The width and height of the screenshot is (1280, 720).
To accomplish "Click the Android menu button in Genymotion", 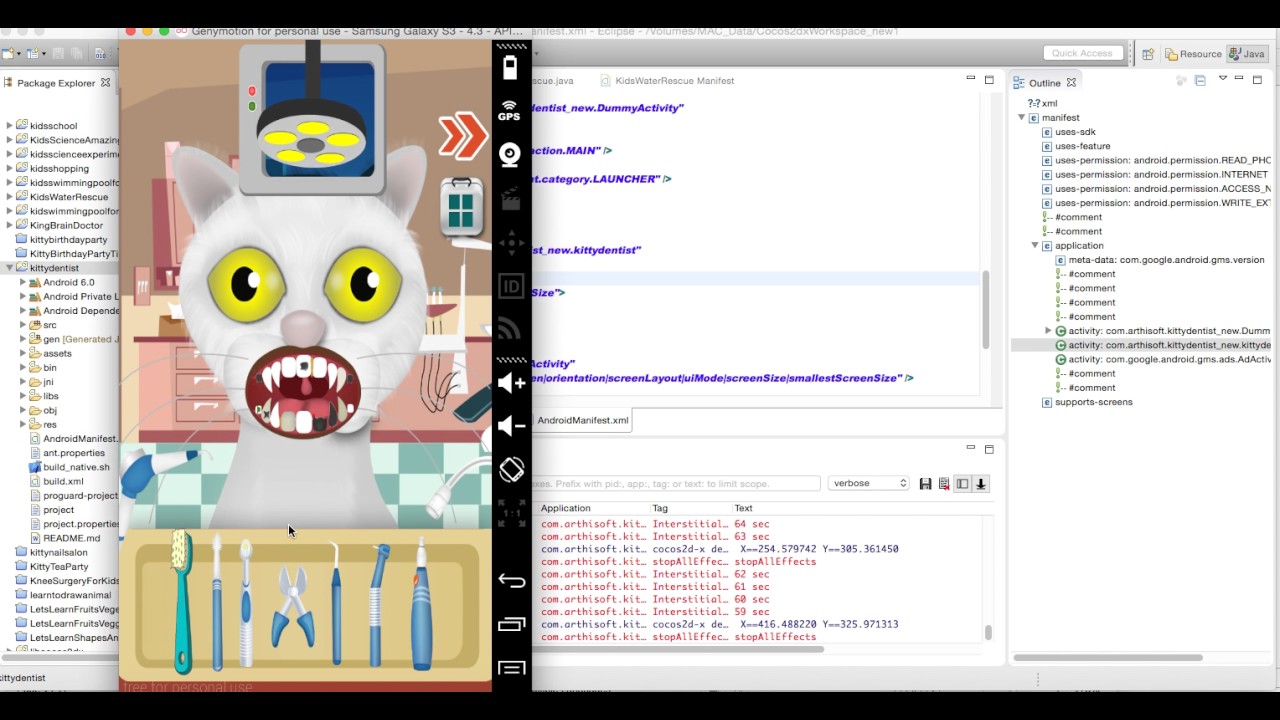I will pyautogui.click(x=511, y=668).
